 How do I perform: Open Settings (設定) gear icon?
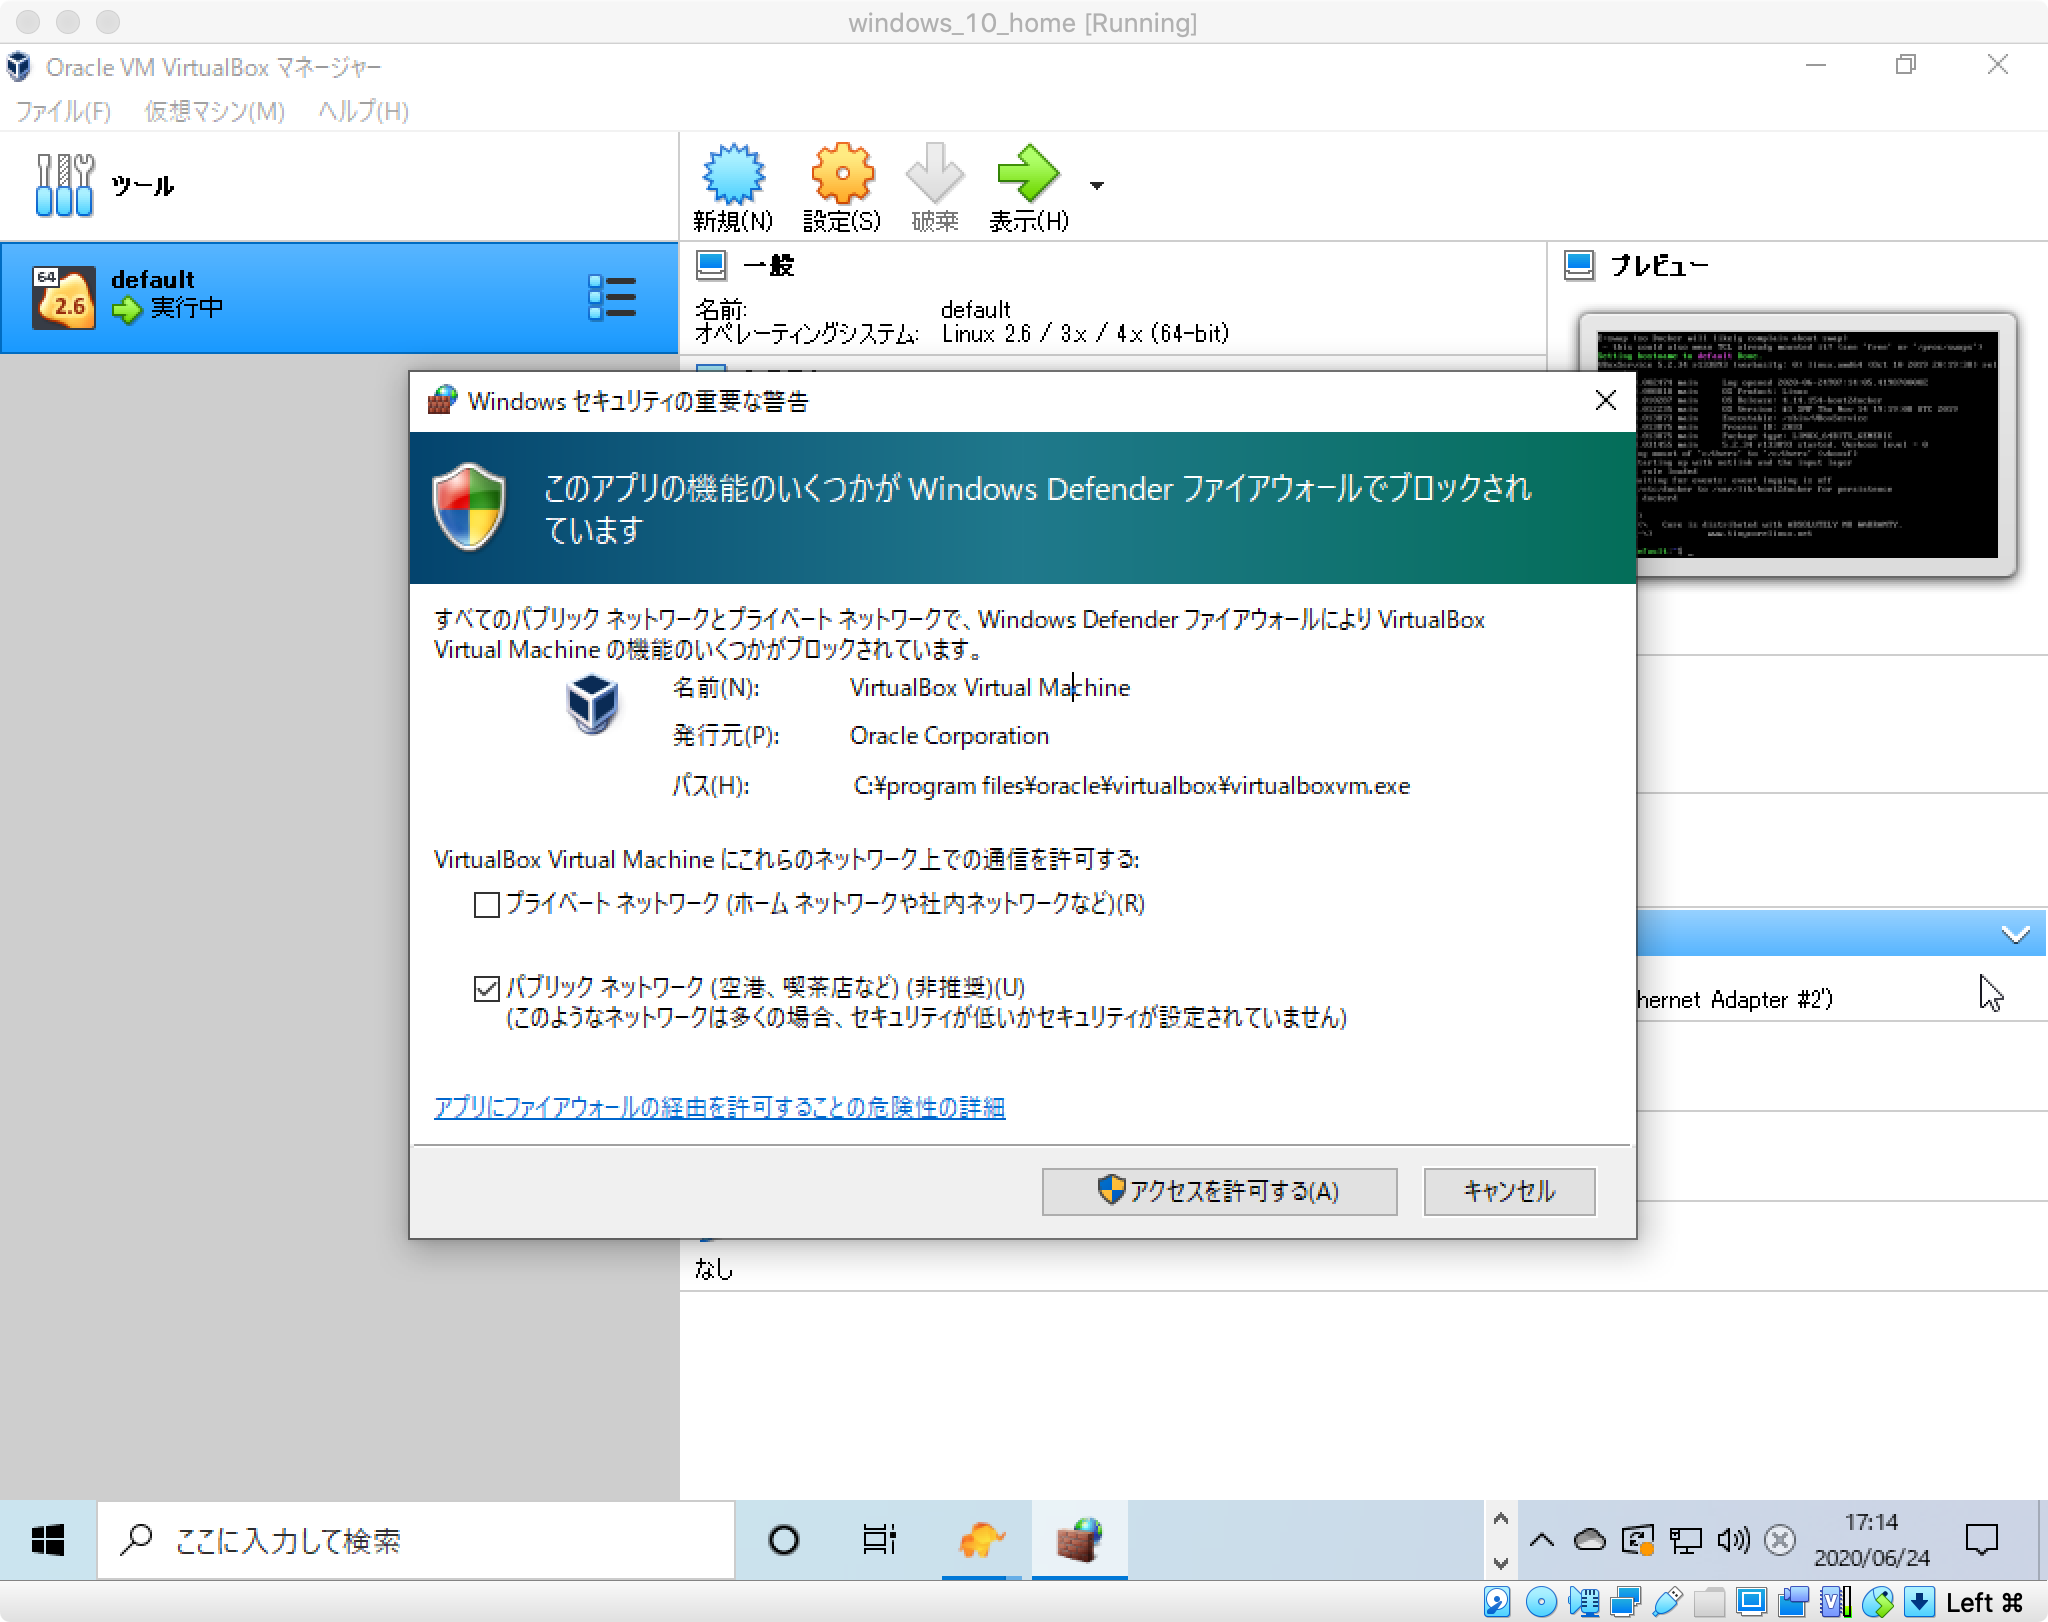coord(842,175)
